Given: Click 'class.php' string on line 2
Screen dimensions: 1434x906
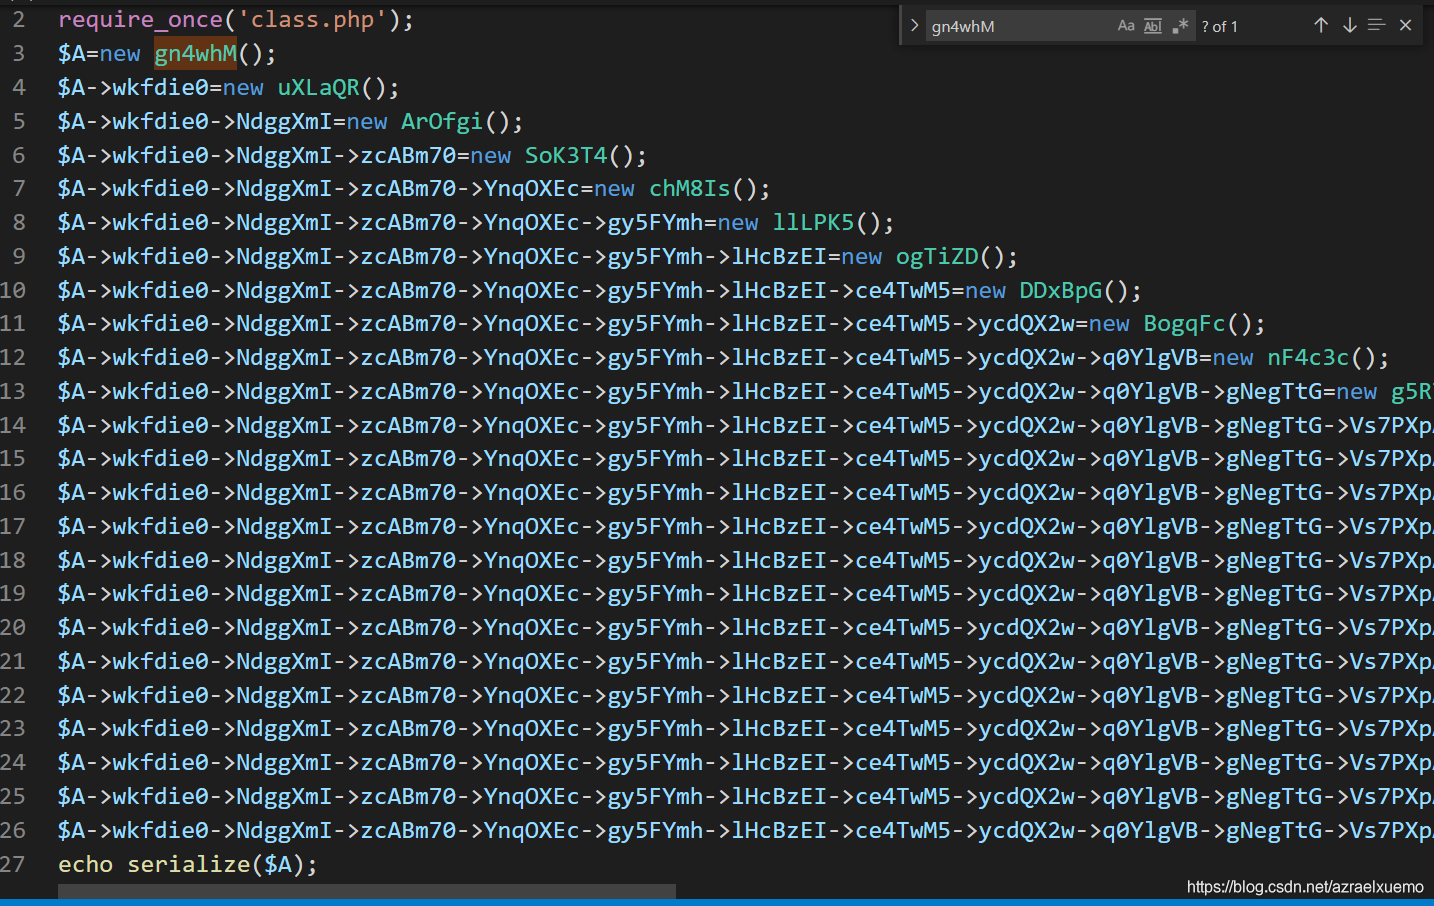Looking at the screenshot, I should [x=312, y=20].
